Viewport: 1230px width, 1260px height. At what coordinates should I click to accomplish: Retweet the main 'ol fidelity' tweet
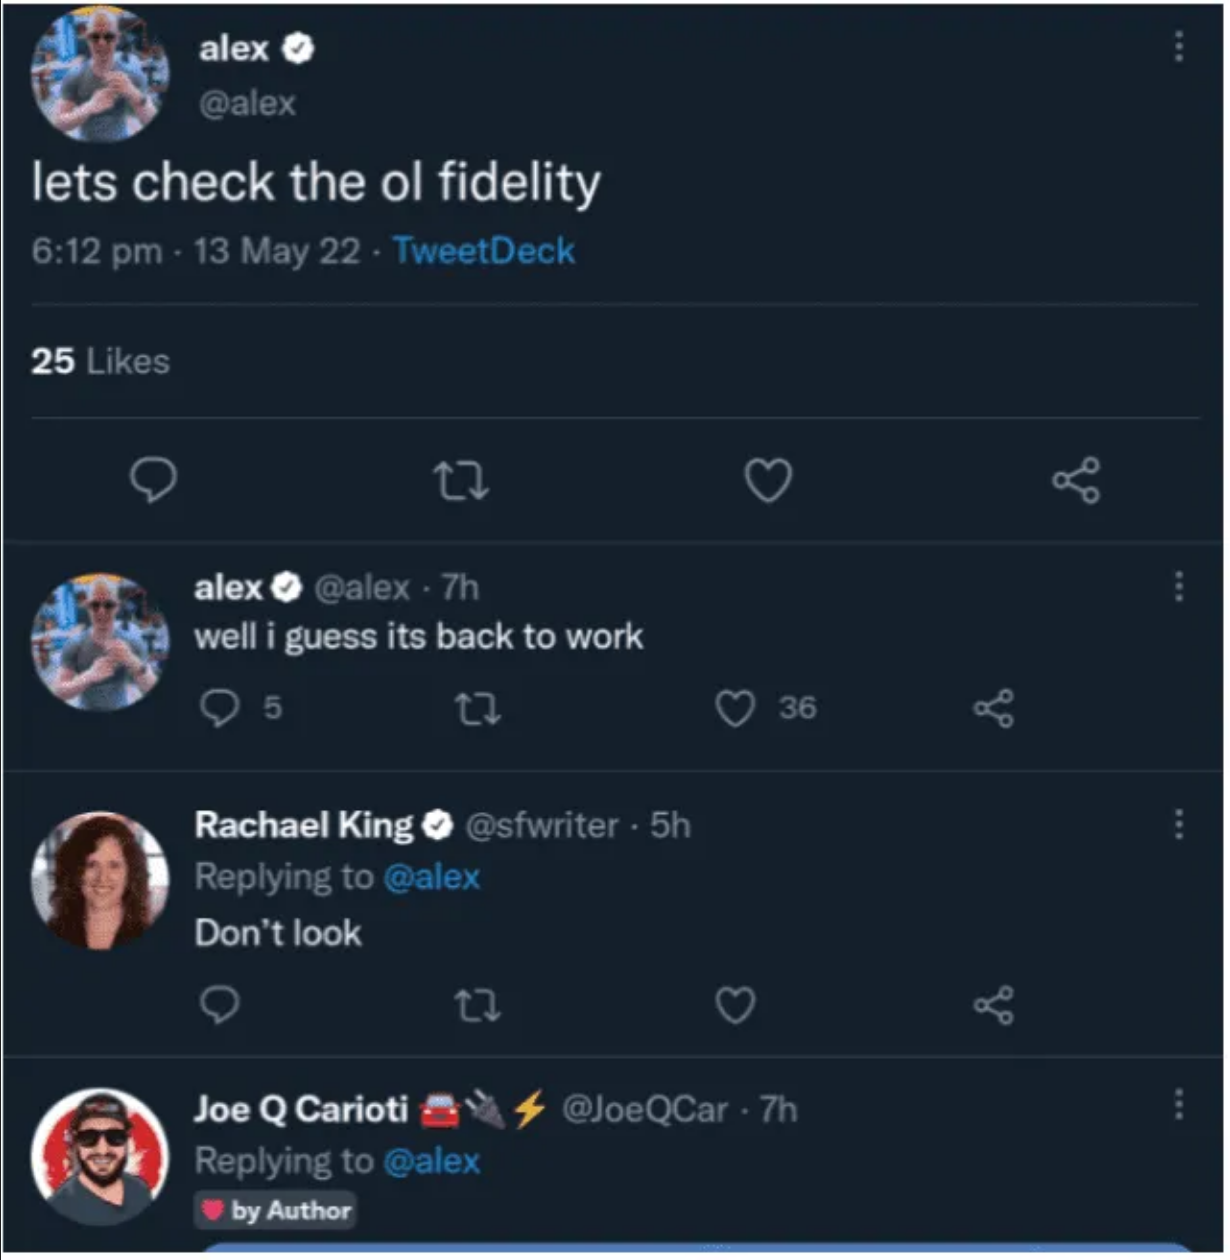461,481
